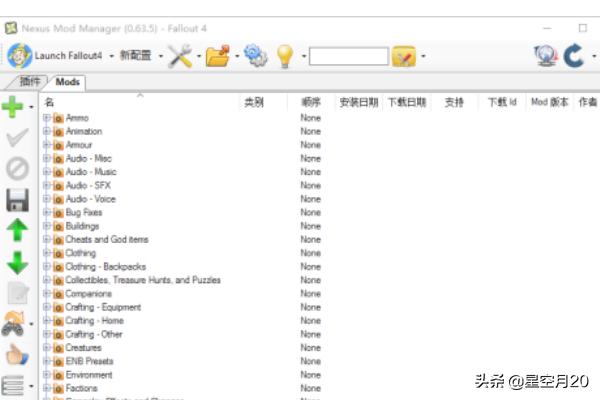This screenshot has width=600, height=400.
Task: Expand the Buildings category
Action: (x=47, y=226)
